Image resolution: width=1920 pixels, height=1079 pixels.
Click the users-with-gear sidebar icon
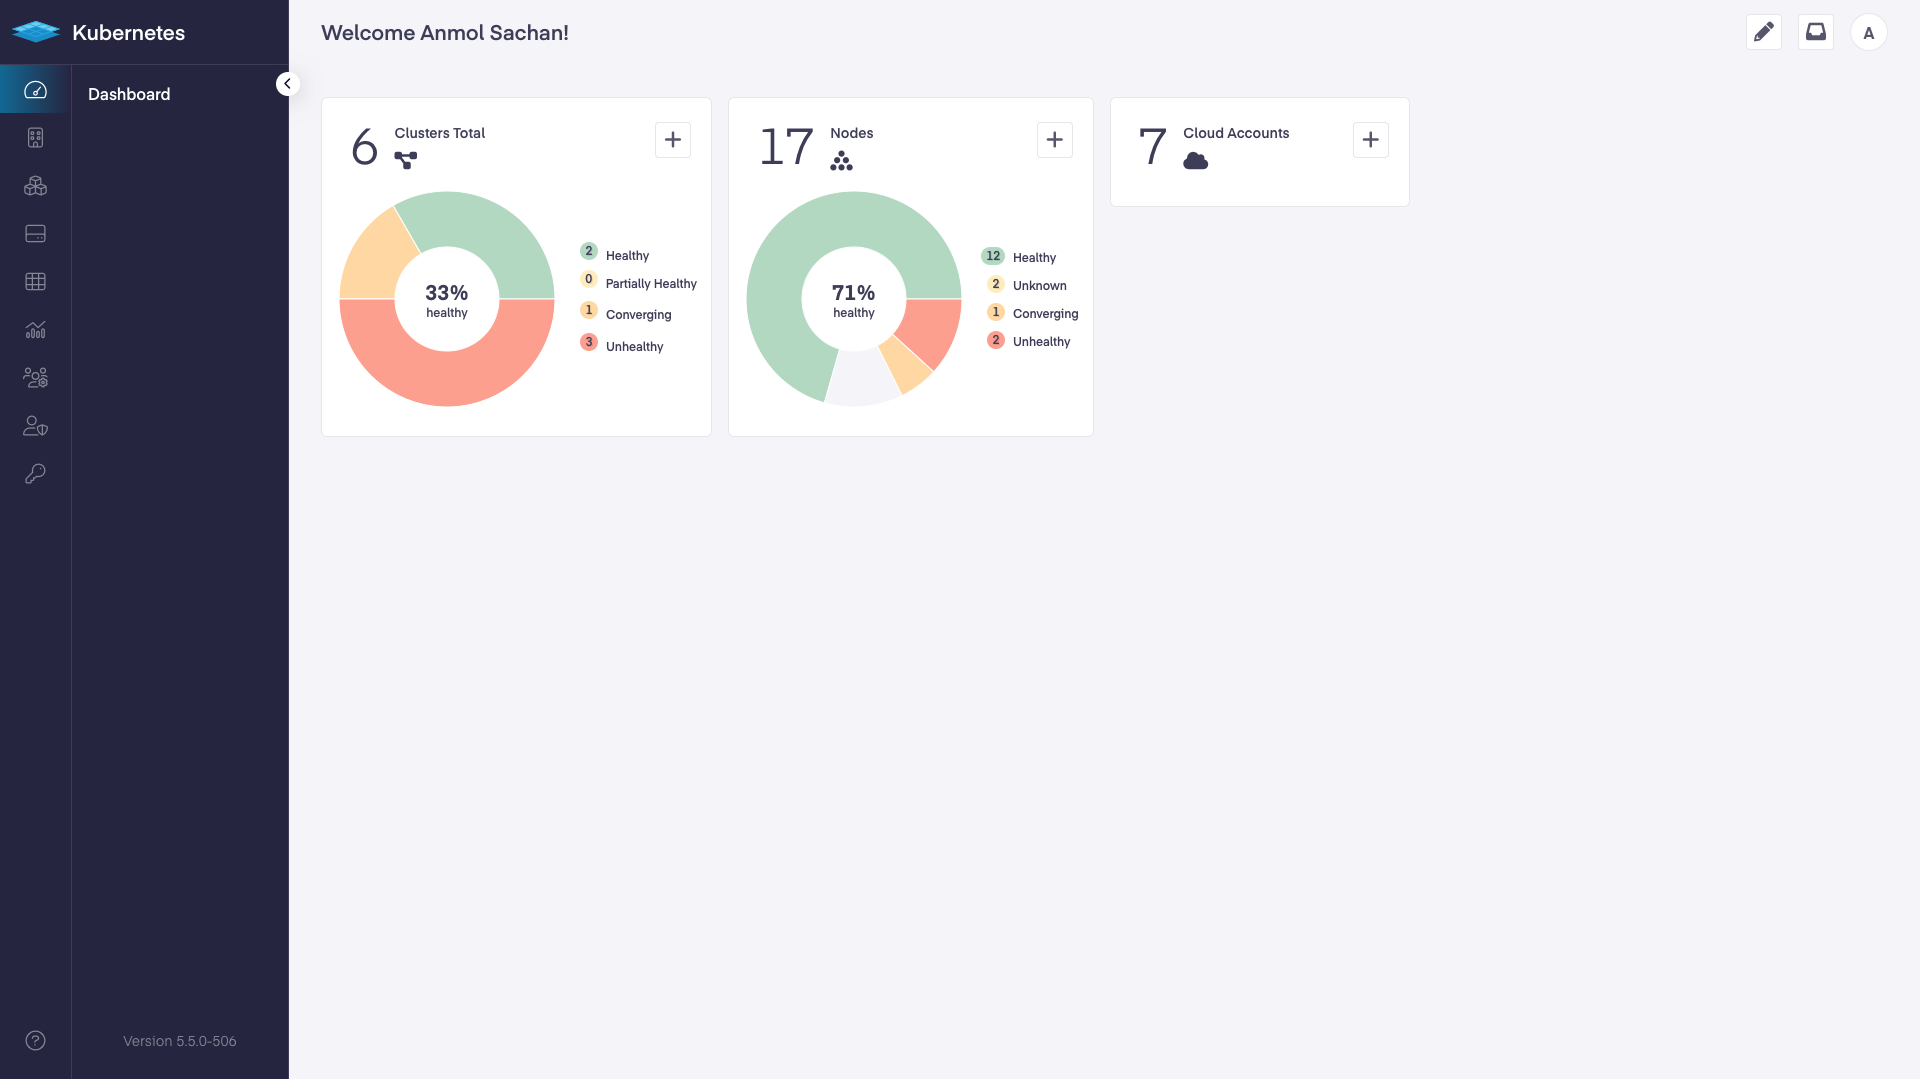click(35, 378)
